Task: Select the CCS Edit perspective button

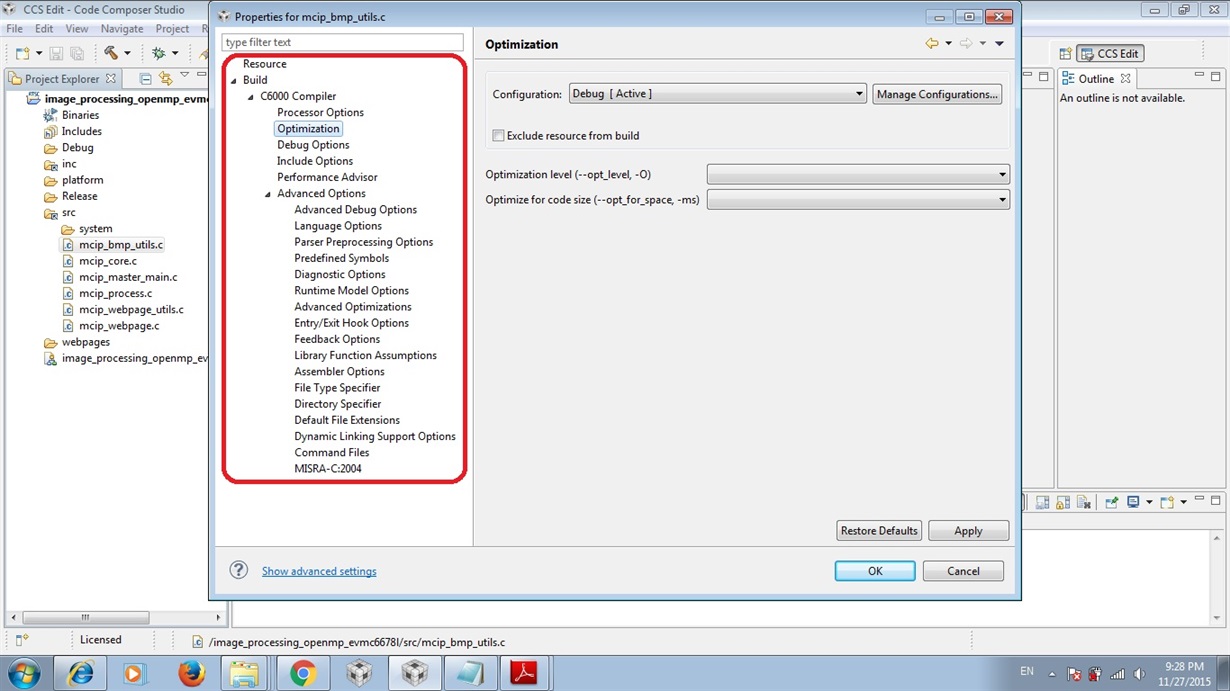Action: tap(1110, 54)
